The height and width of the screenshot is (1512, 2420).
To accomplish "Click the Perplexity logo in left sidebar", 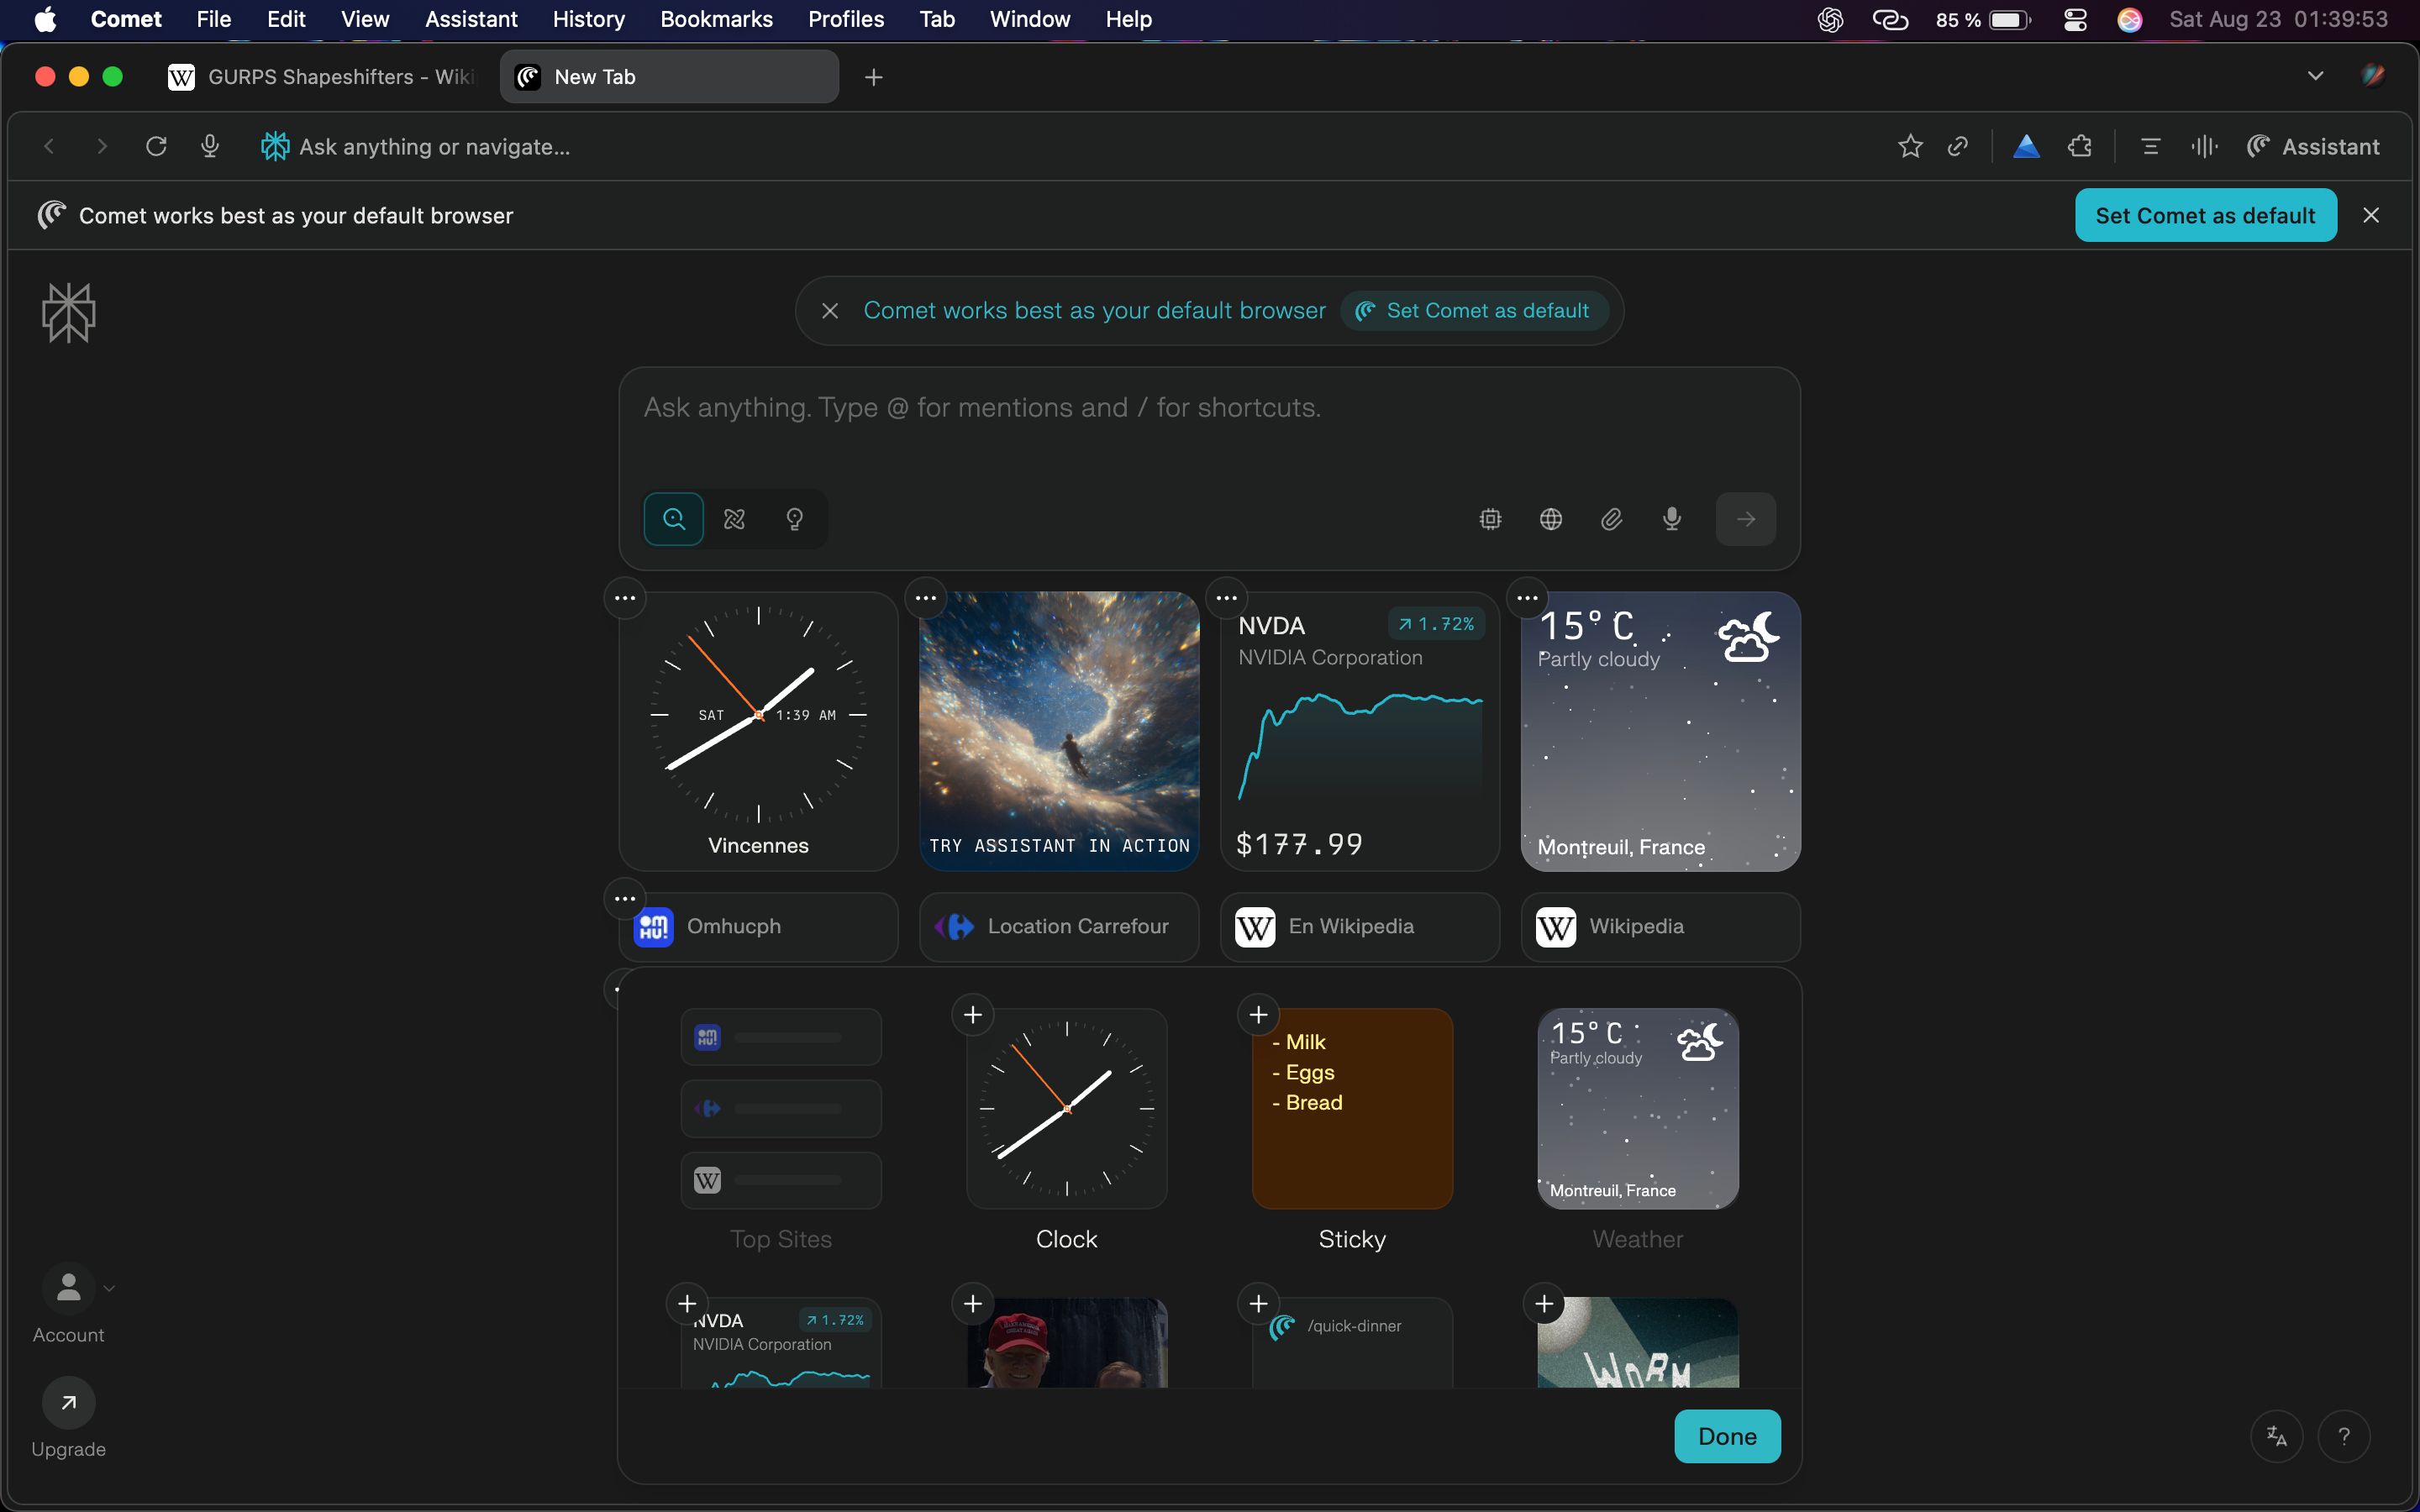I will point(68,313).
